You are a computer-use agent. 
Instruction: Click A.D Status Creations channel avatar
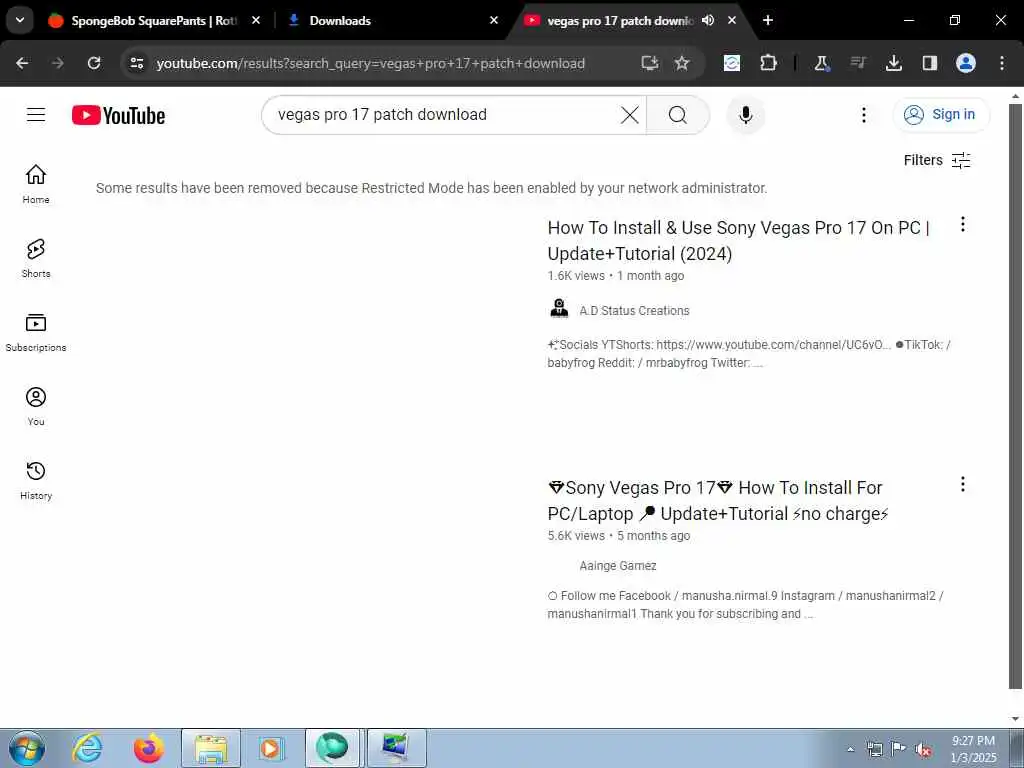[559, 308]
